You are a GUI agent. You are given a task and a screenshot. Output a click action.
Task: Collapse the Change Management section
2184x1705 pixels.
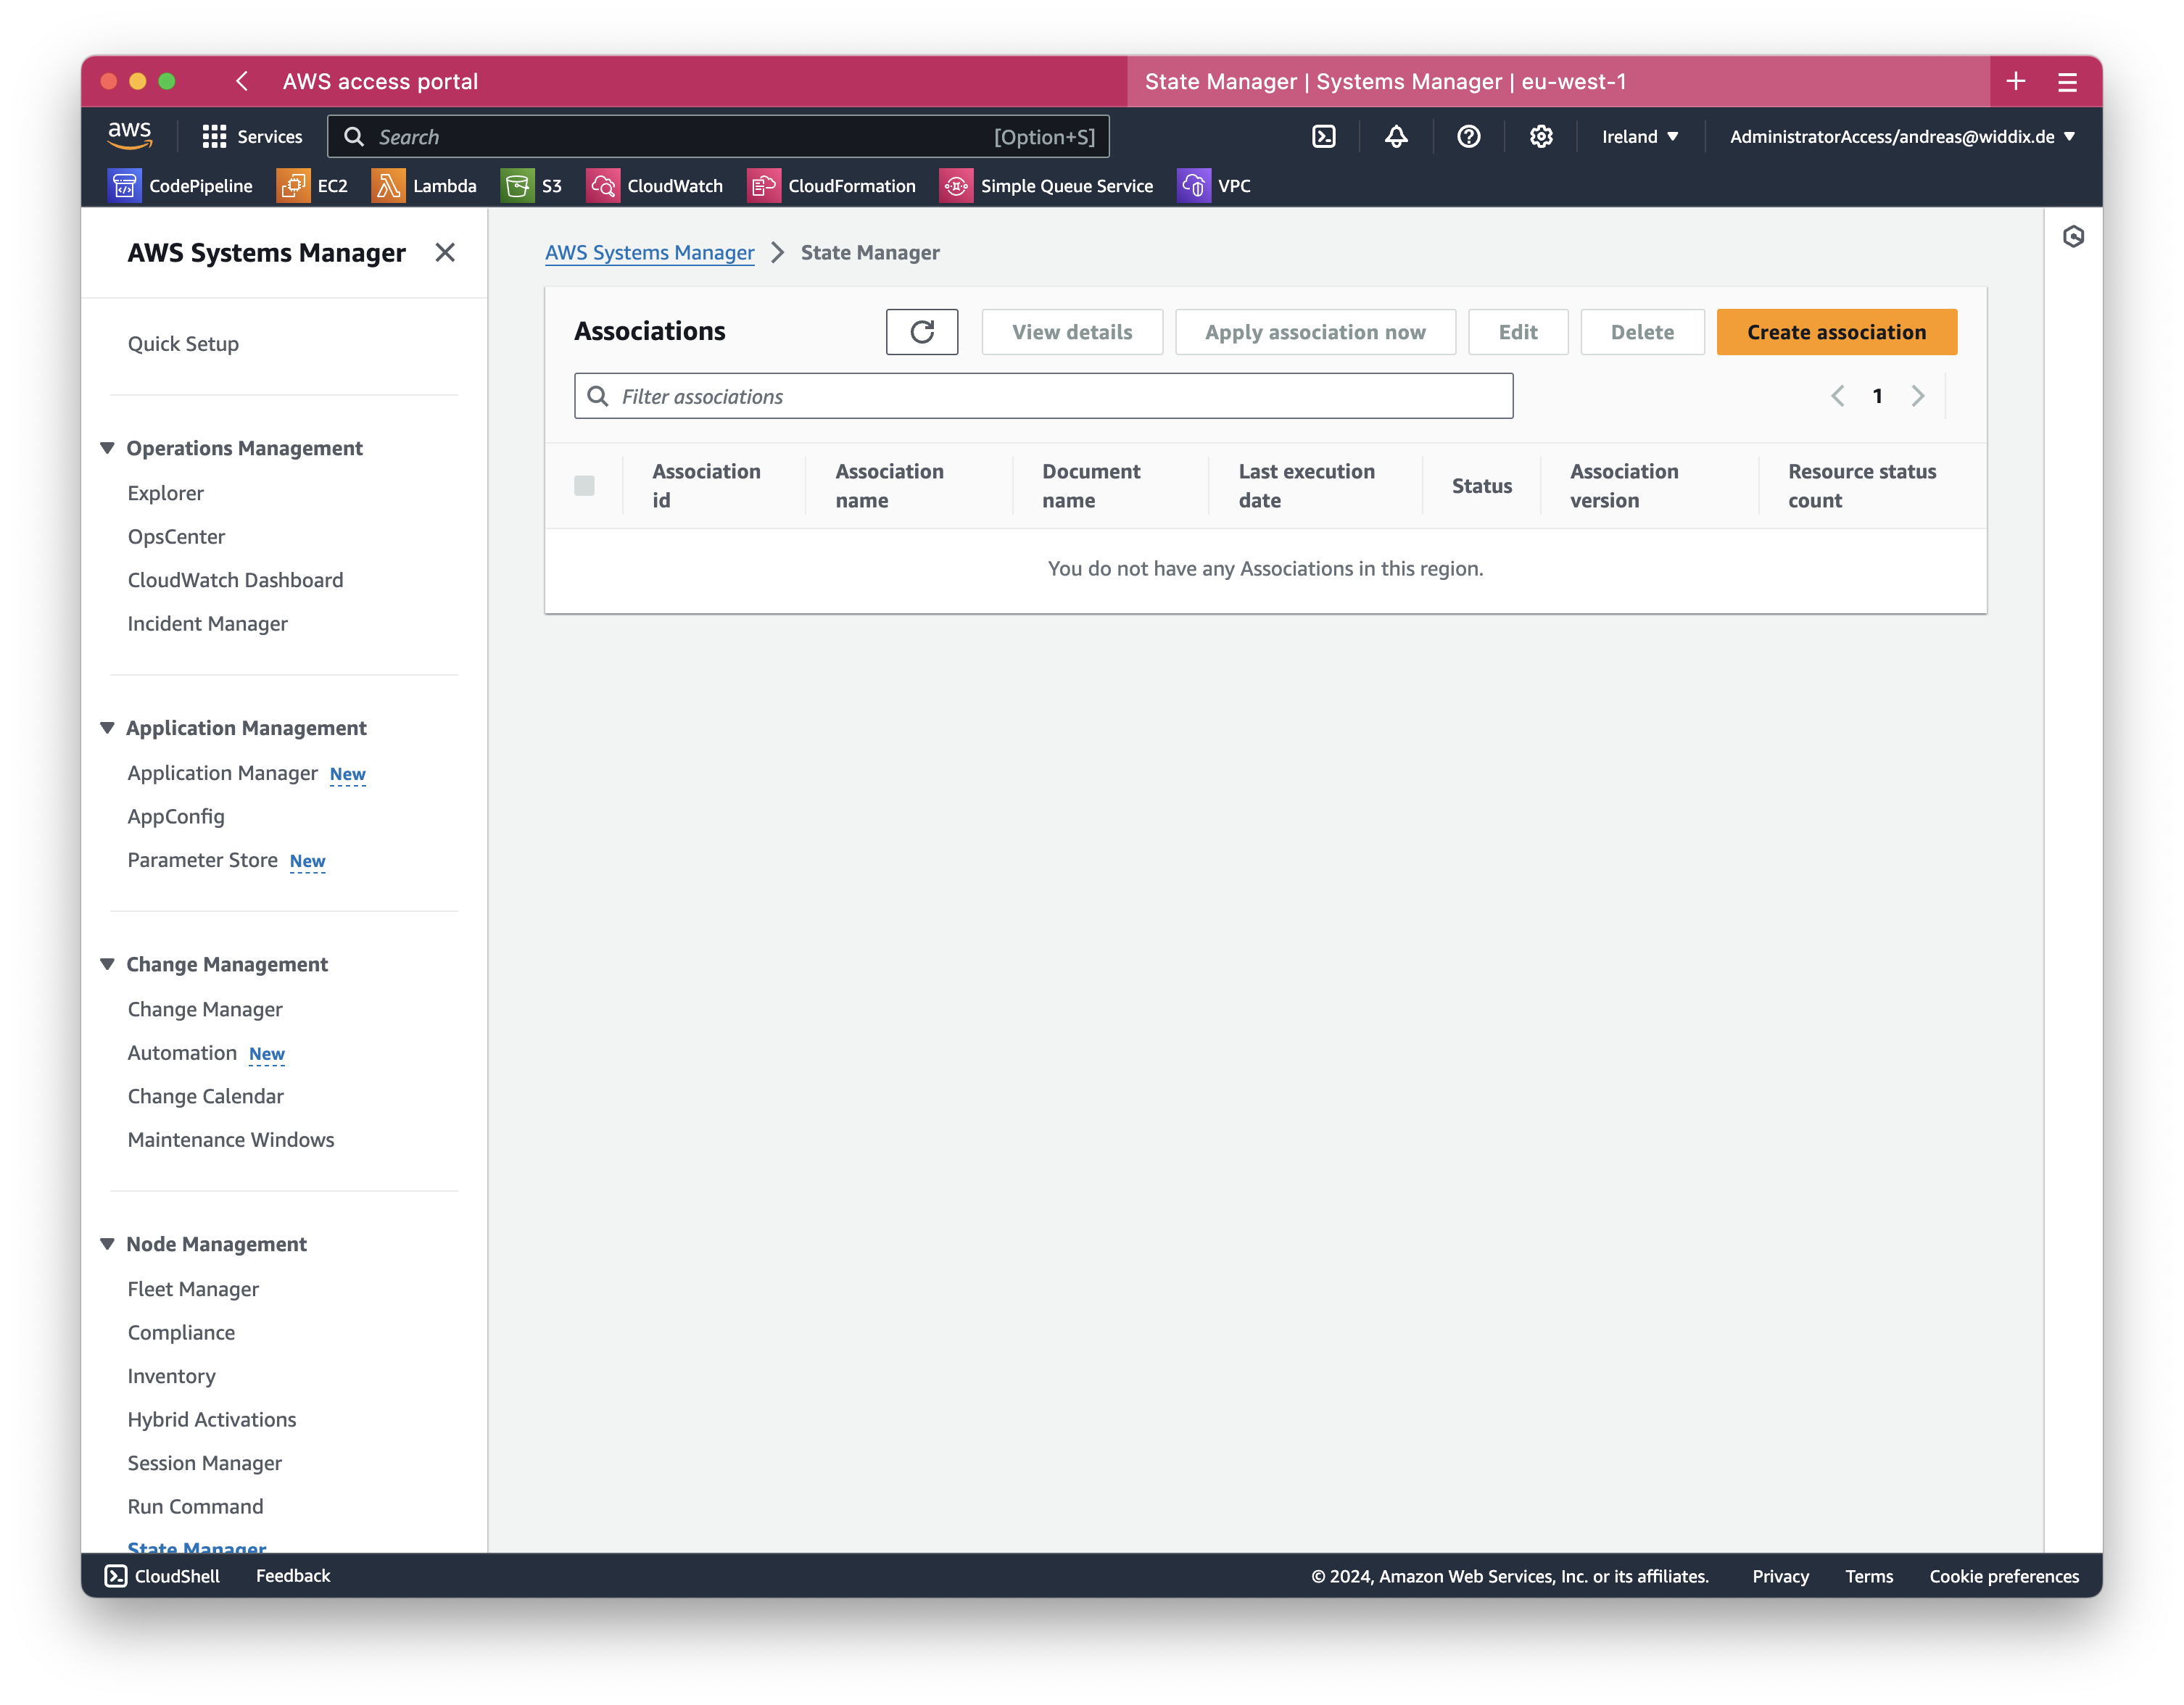pyautogui.click(x=107, y=964)
